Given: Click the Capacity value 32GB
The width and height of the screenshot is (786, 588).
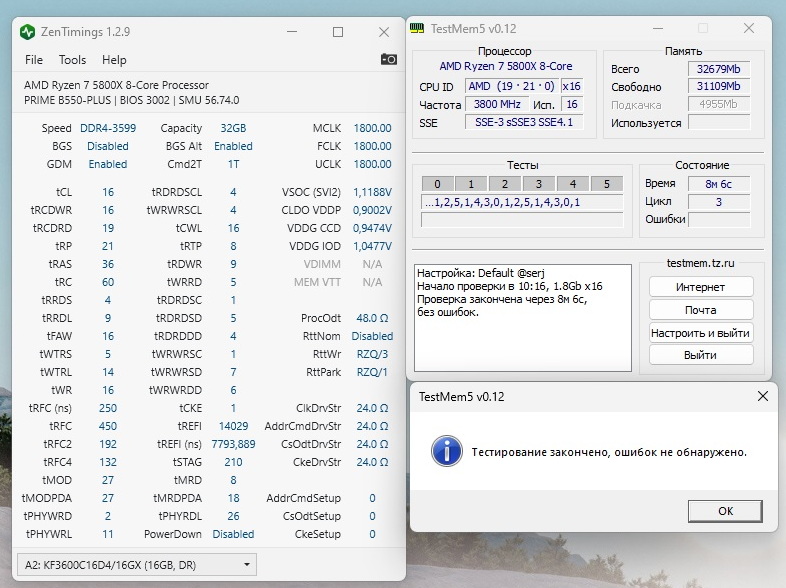Looking at the screenshot, I should click(x=233, y=128).
